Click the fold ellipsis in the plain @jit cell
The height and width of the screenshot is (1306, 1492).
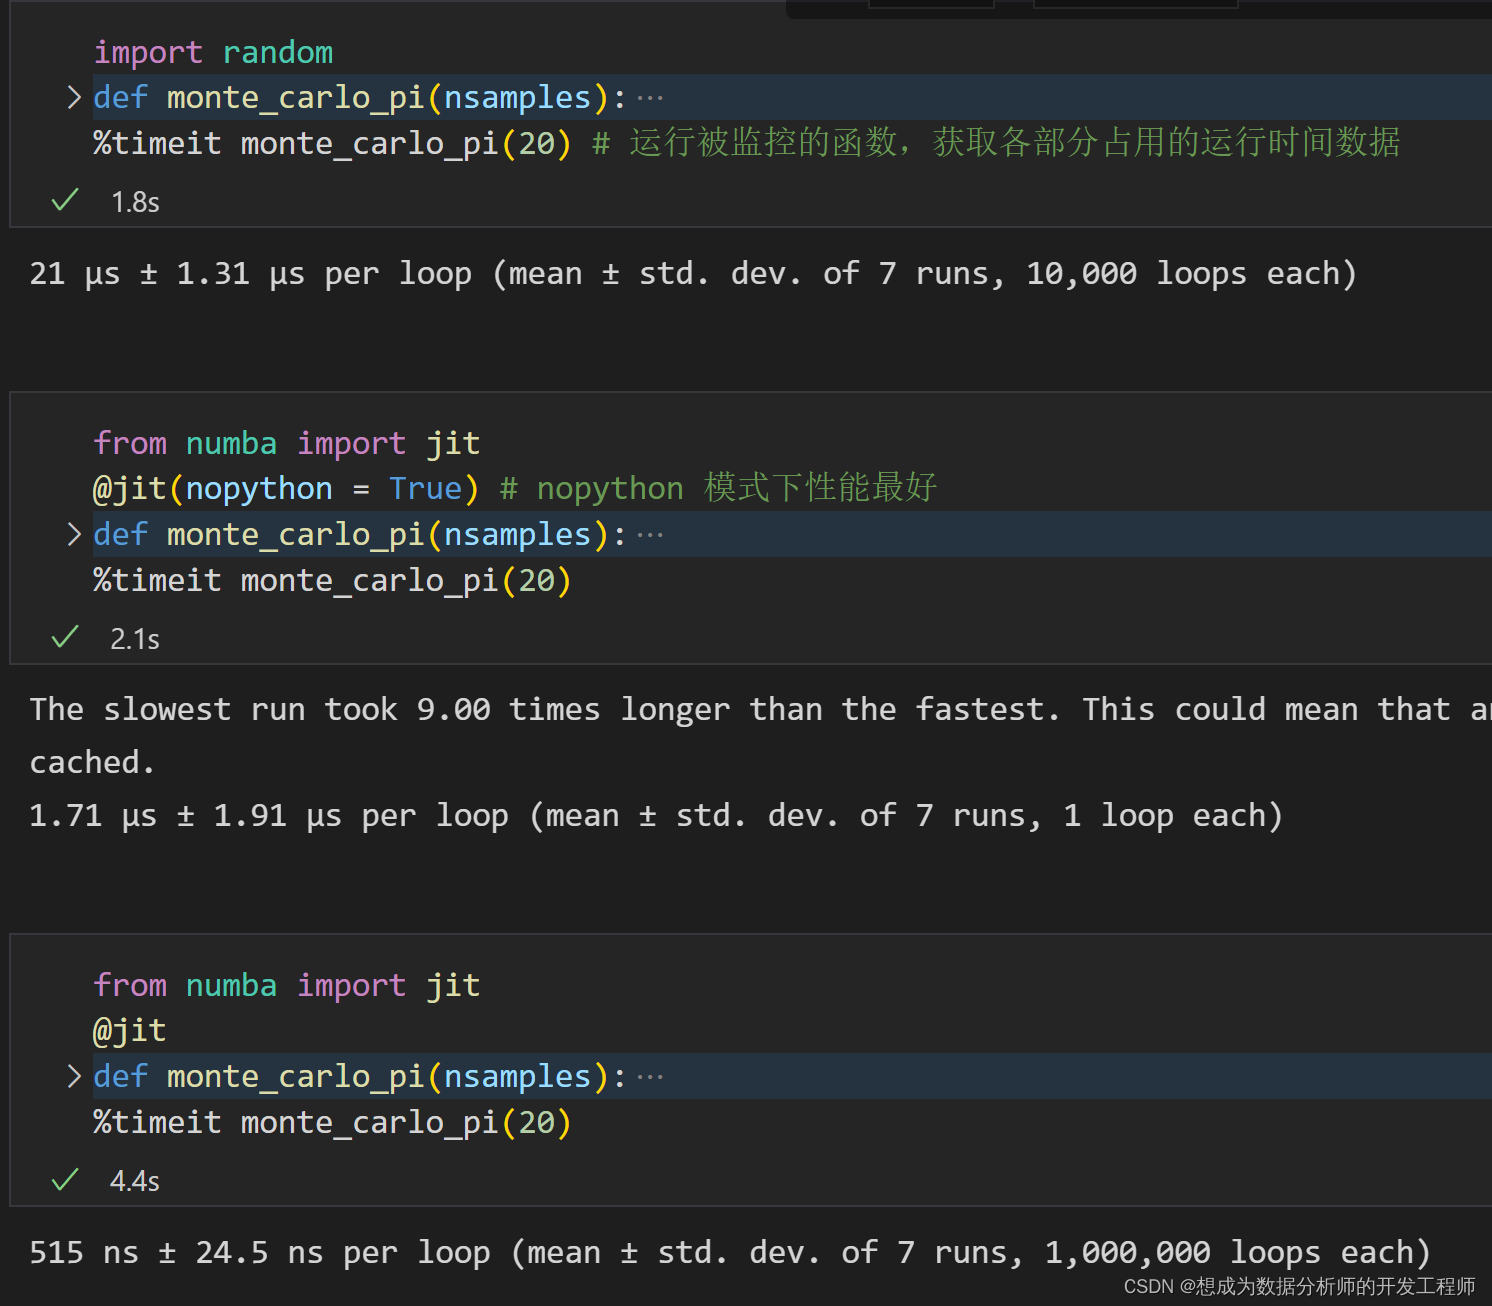coord(650,1077)
